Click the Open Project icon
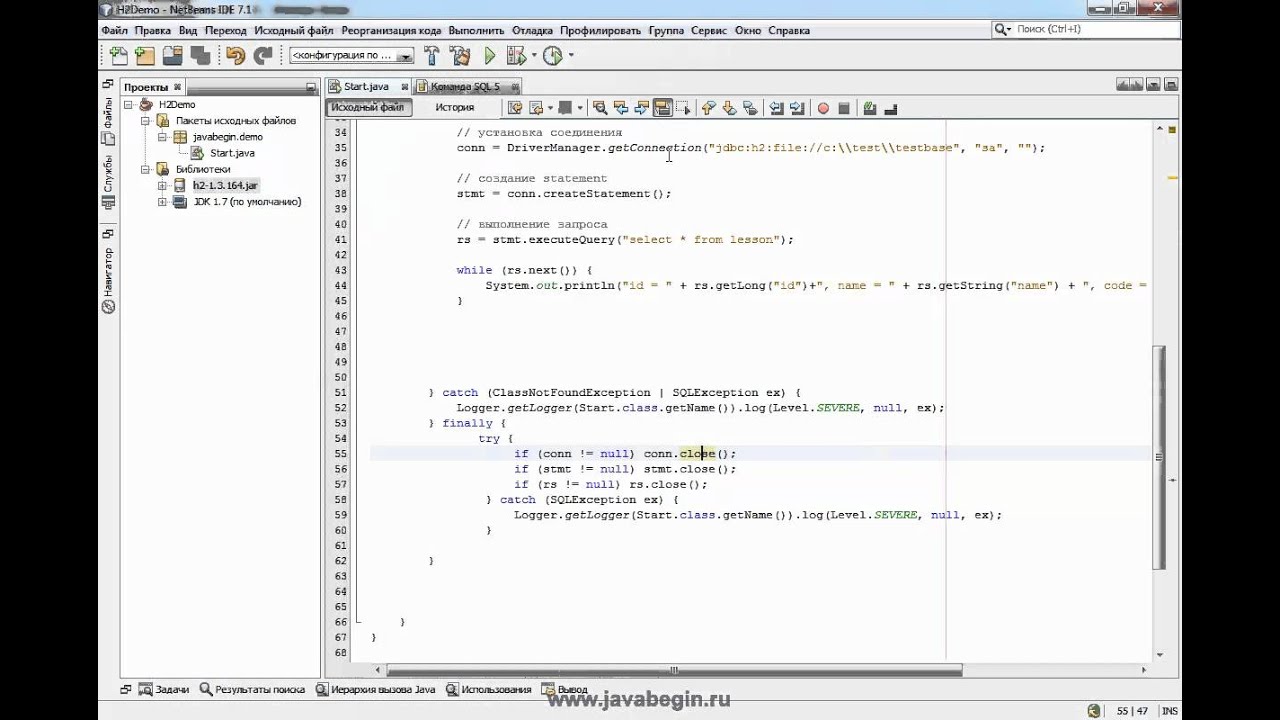Image resolution: width=1280 pixels, height=720 pixels. 172,56
